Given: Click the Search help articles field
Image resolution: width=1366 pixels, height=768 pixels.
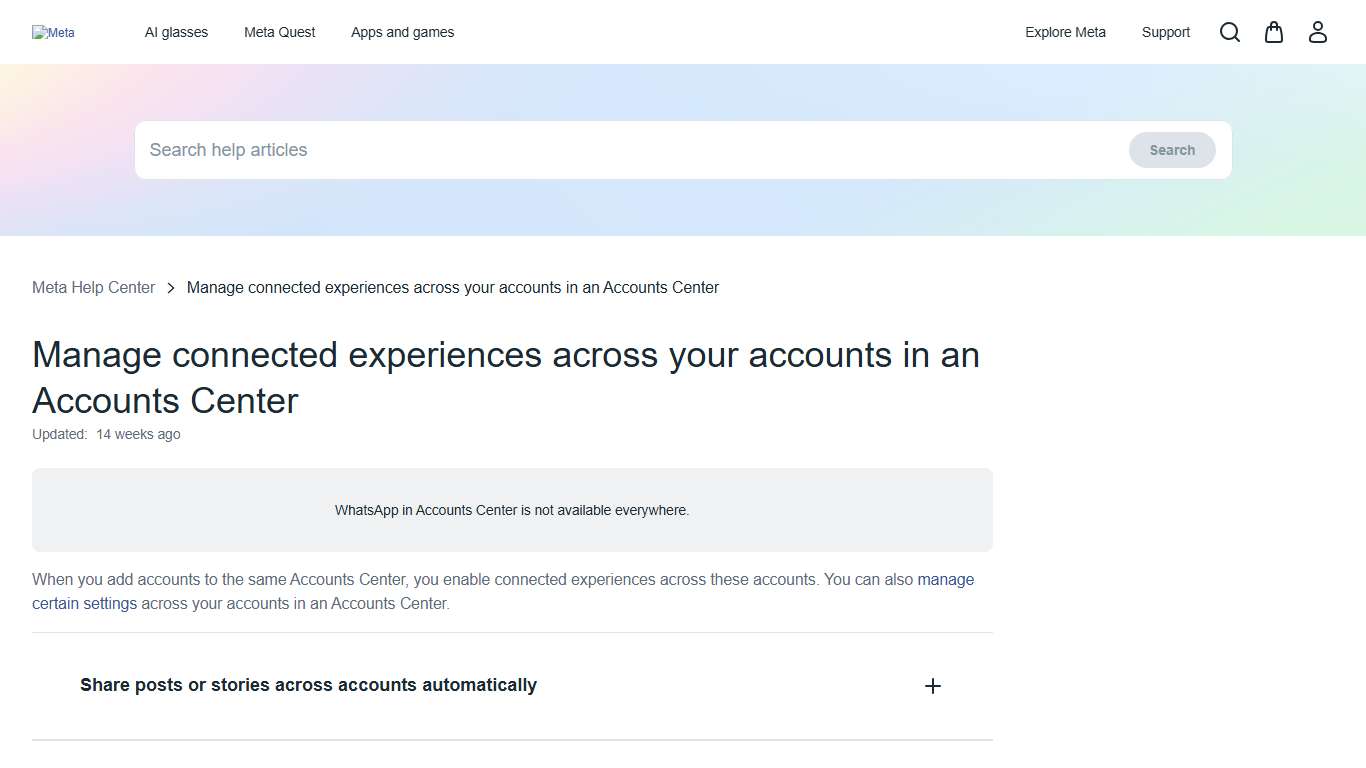Looking at the screenshot, I should 500,150.
